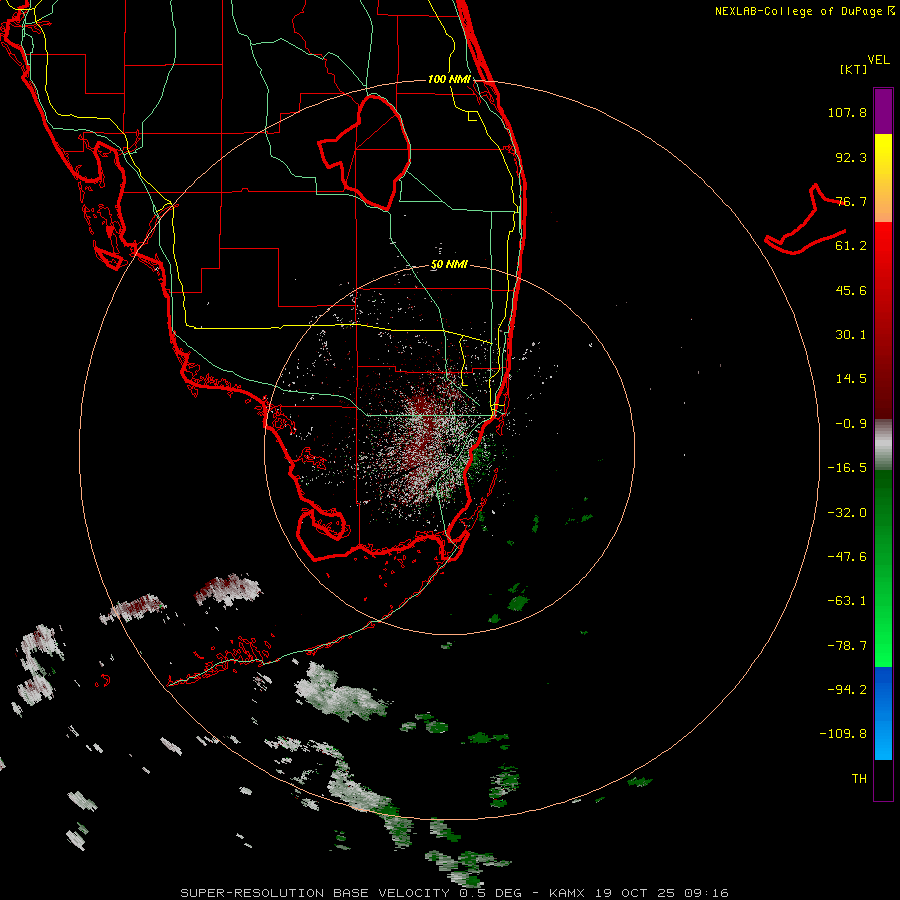Click the -0.9 scale value
This screenshot has width=900, height=900.
[851, 424]
